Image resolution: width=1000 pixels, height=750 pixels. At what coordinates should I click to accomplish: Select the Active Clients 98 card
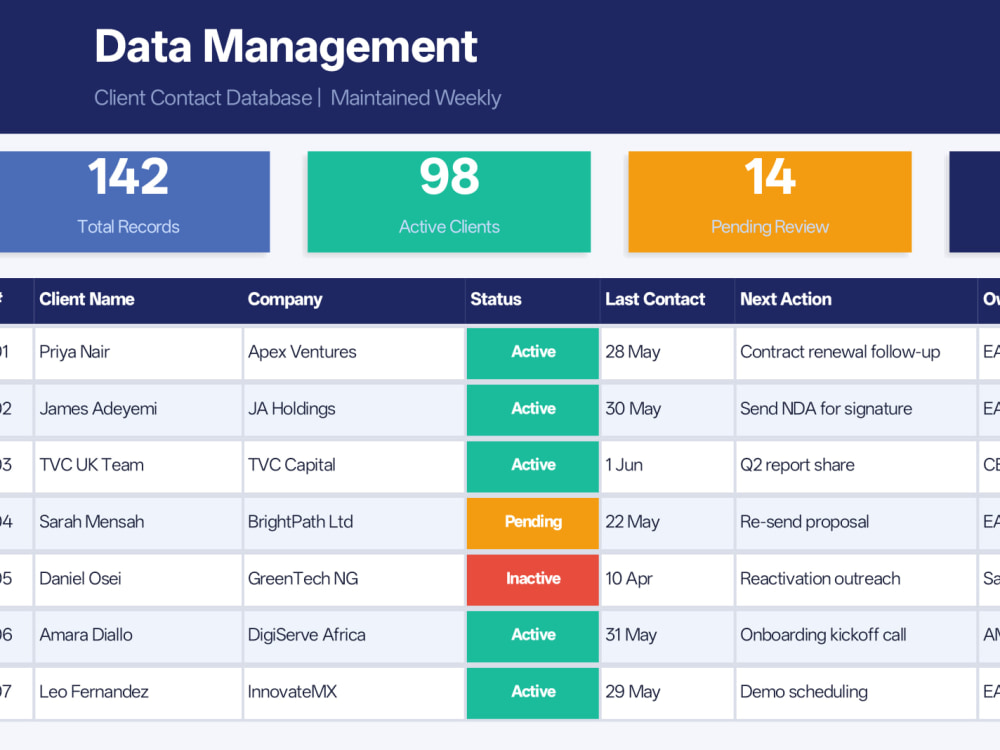pyautogui.click(x=449, y=202)
